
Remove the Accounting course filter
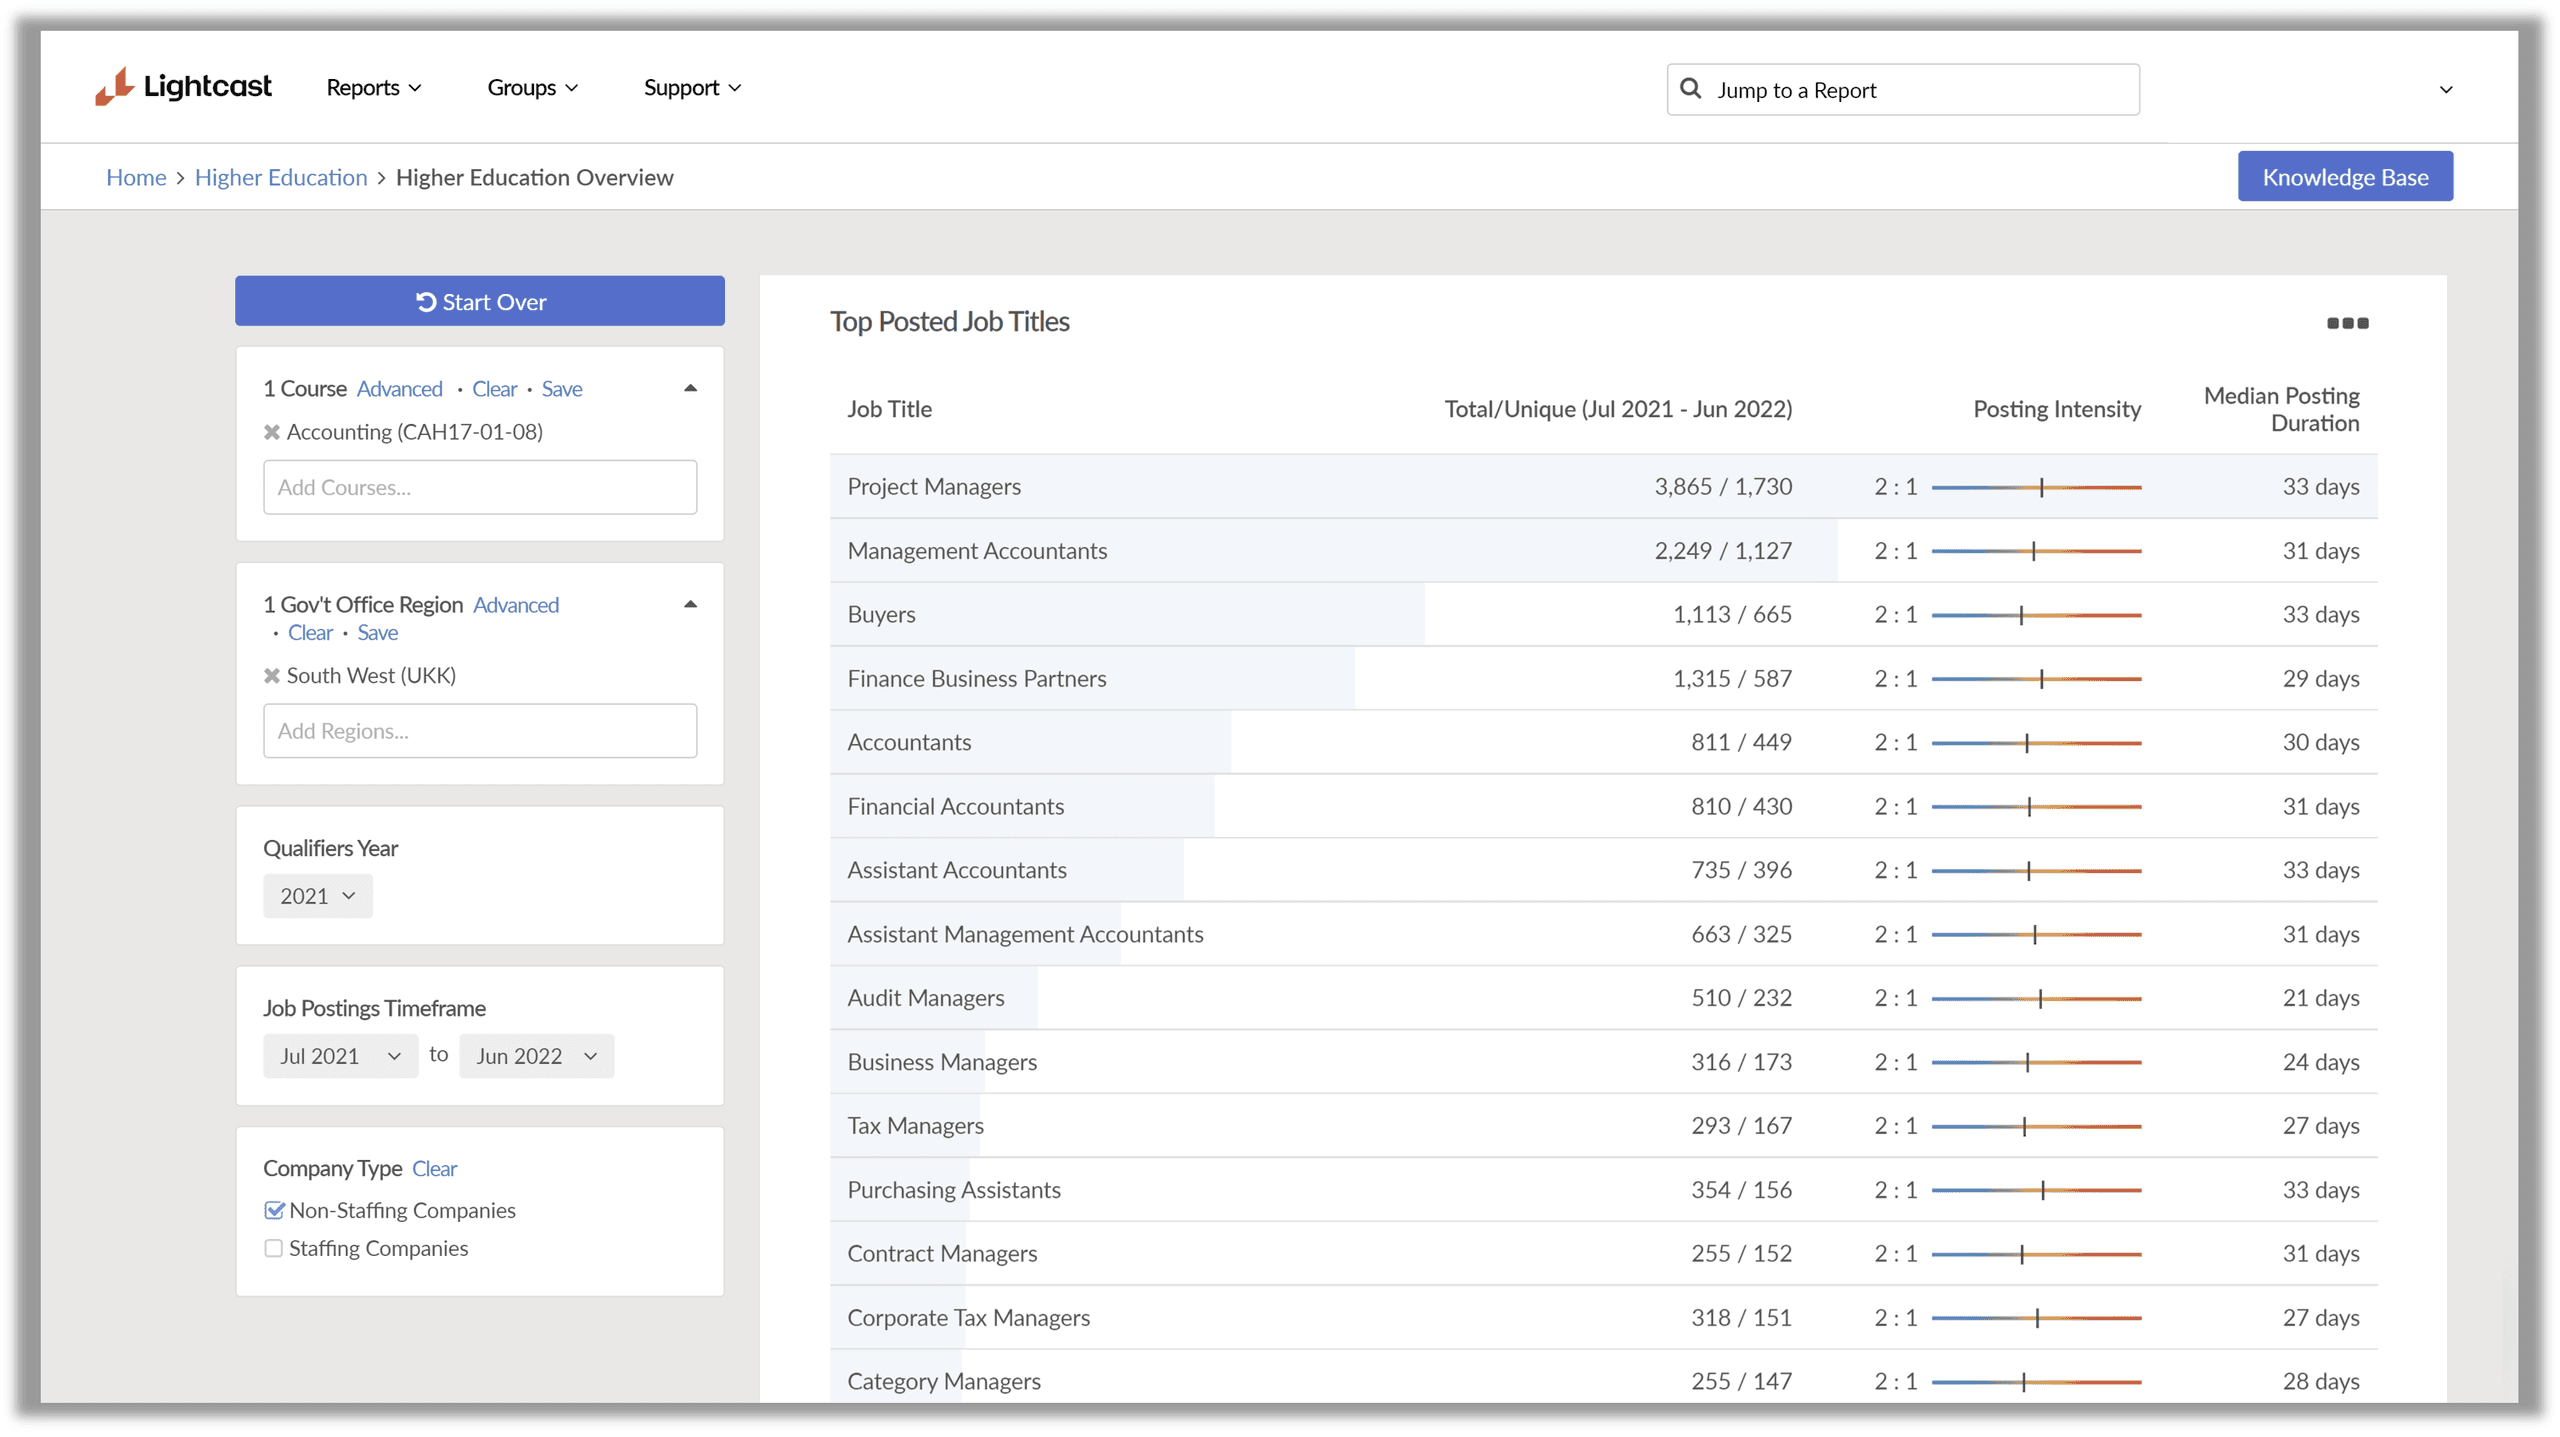click(x=271, y=432)
